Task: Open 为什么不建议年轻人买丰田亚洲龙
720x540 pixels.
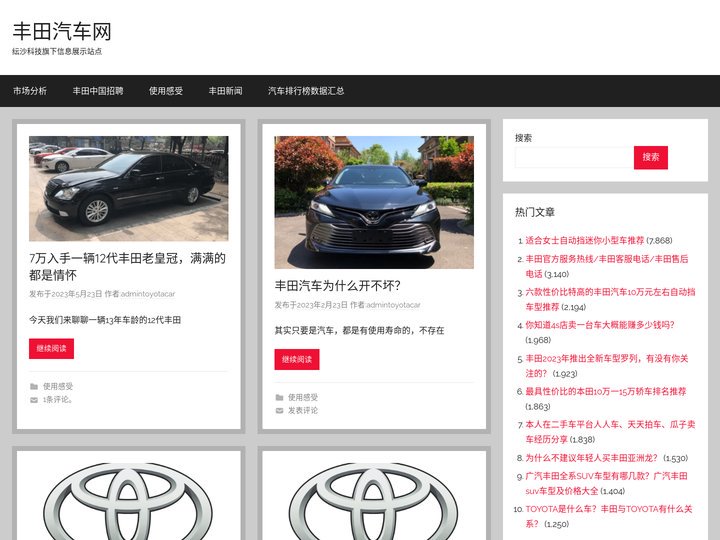Action: point(591,458)
